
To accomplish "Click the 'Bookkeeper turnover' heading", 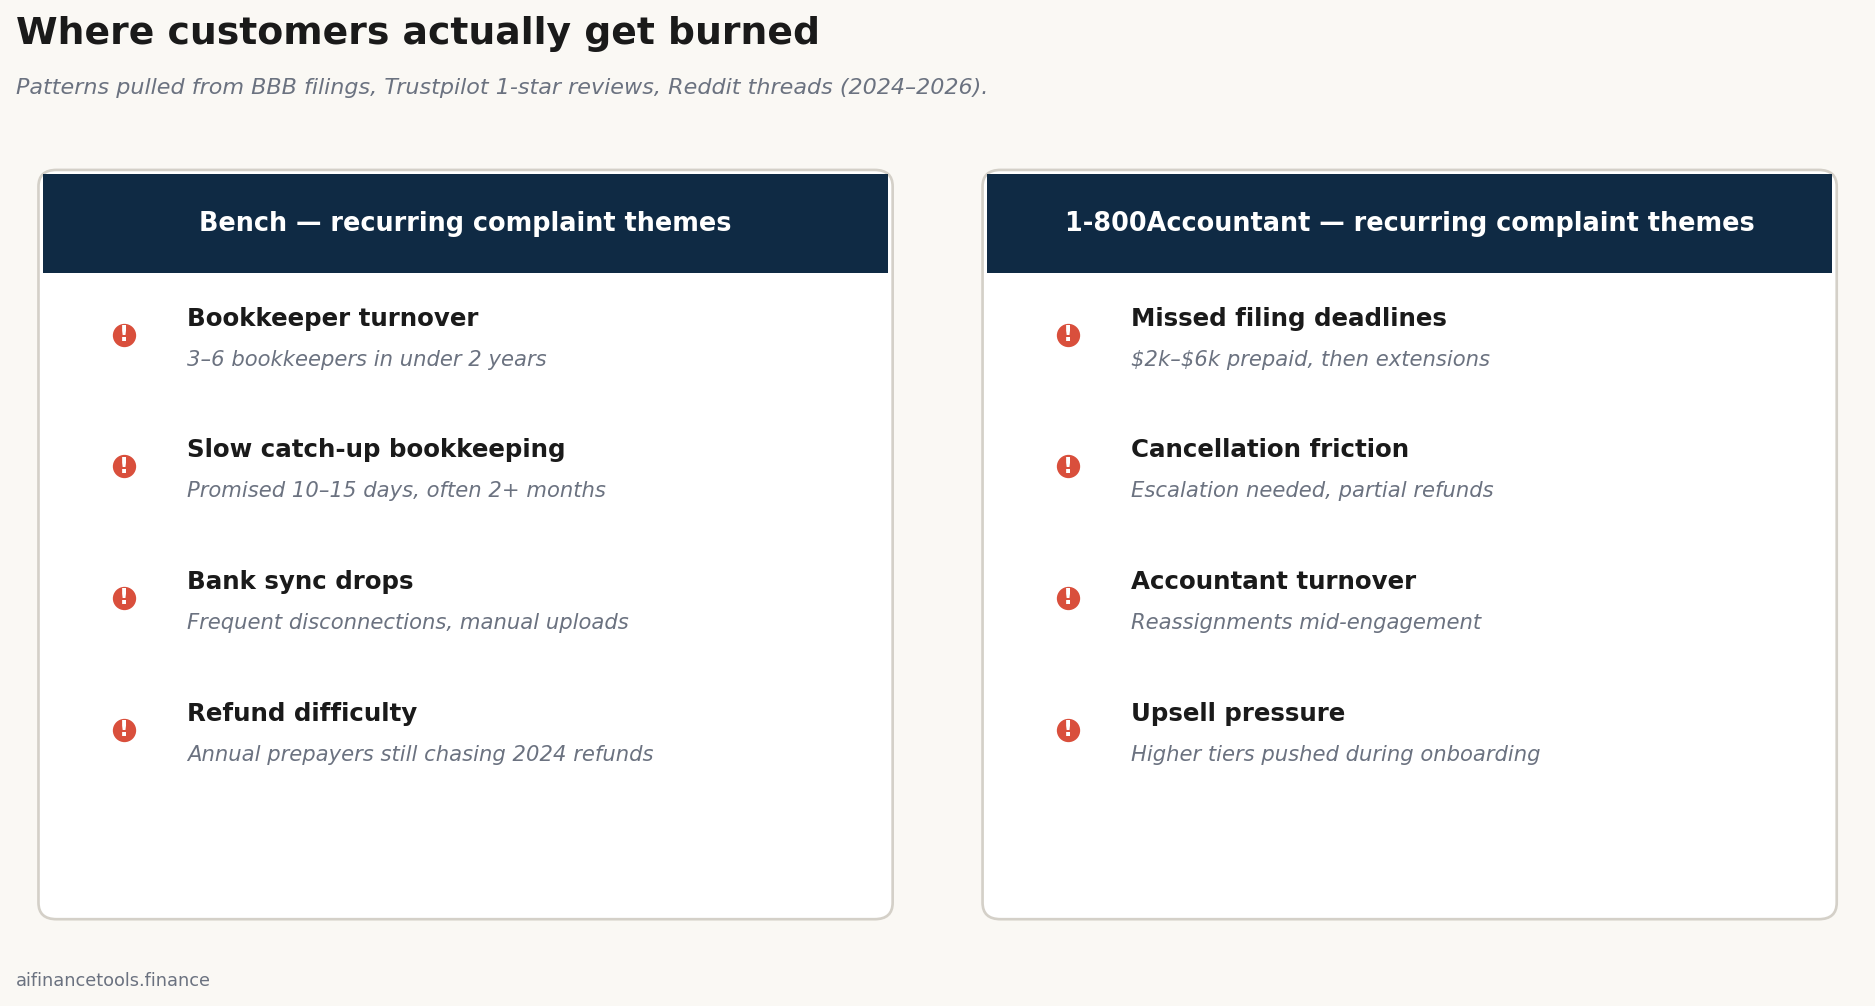I will pos(332,319).
